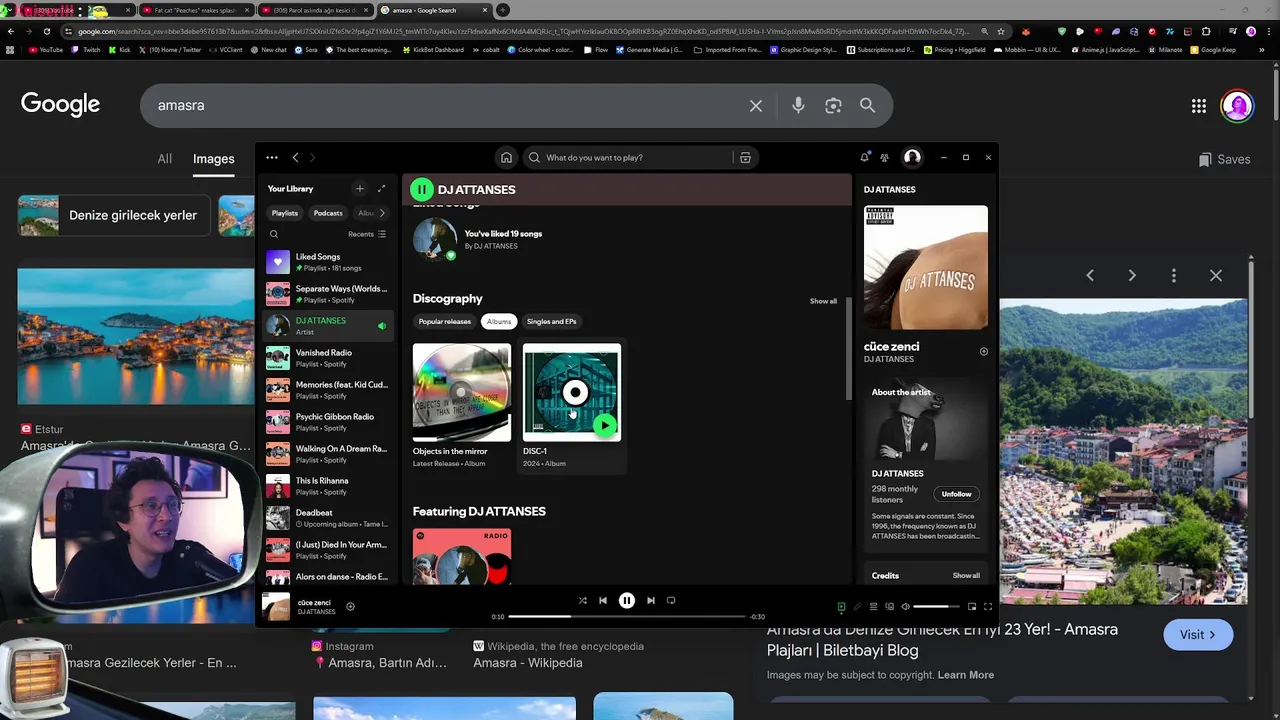1280x720 pixels.
Task: Open Memories (feat. Kid Cudi) playlist
Action: [x=326, y=390]
